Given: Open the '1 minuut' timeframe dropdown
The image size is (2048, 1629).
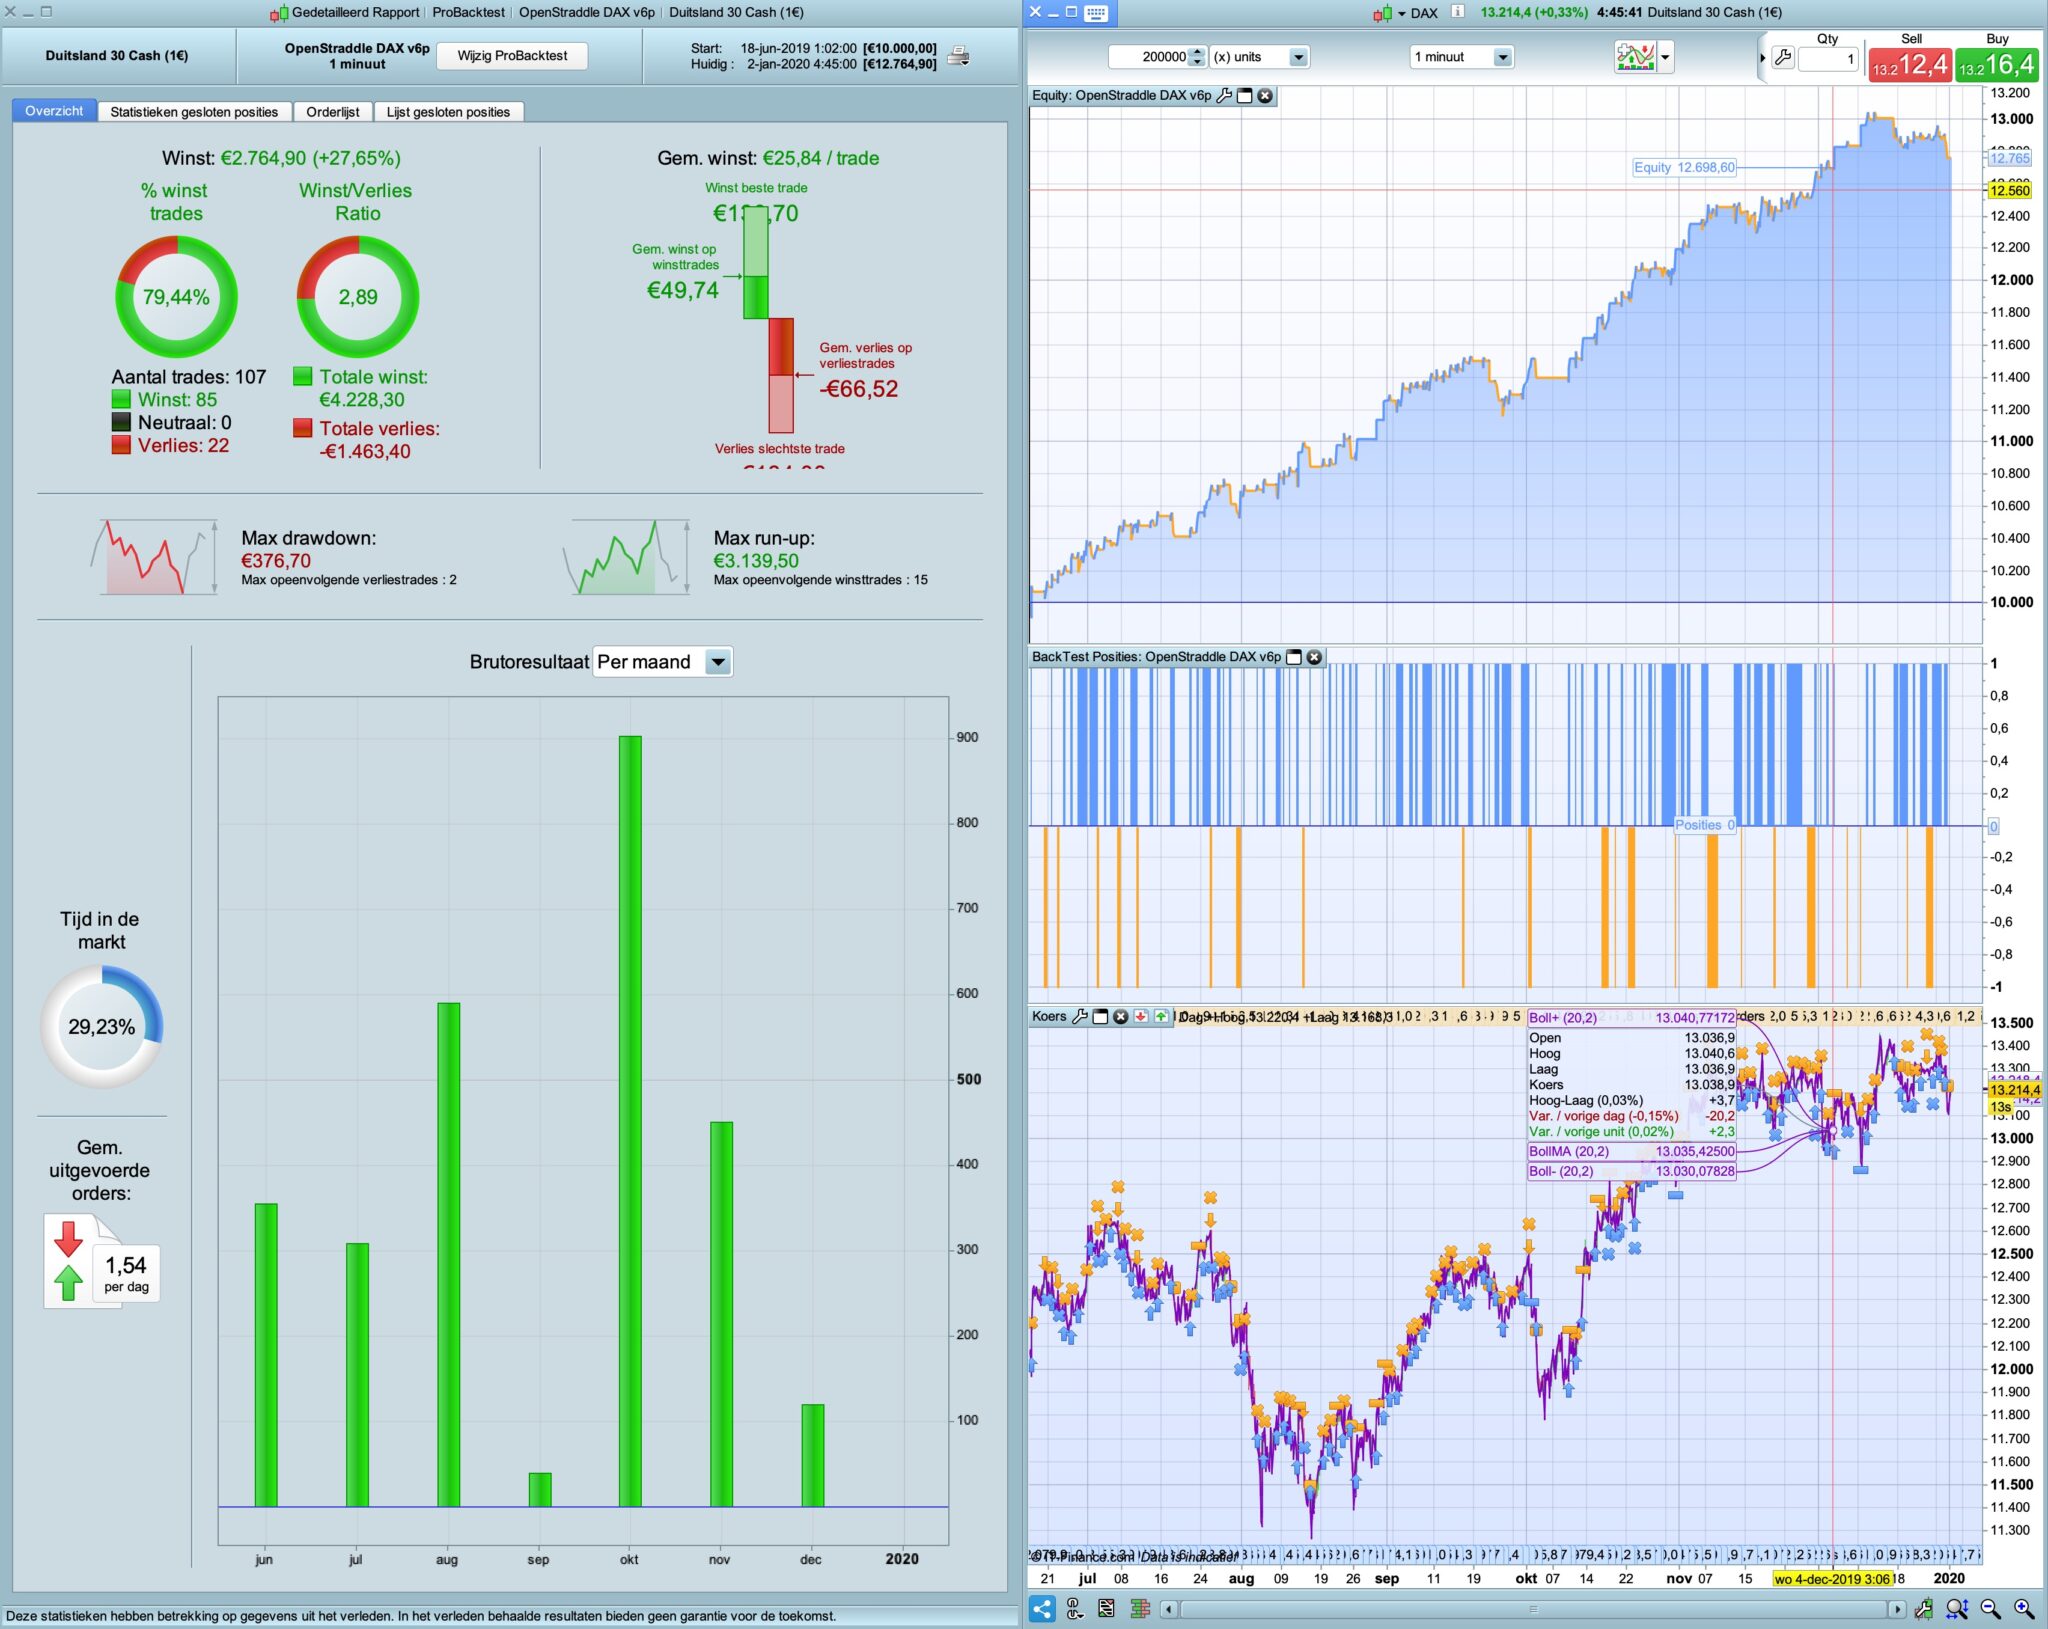Looking at the screenshot, I should [x=1502, y=57].
